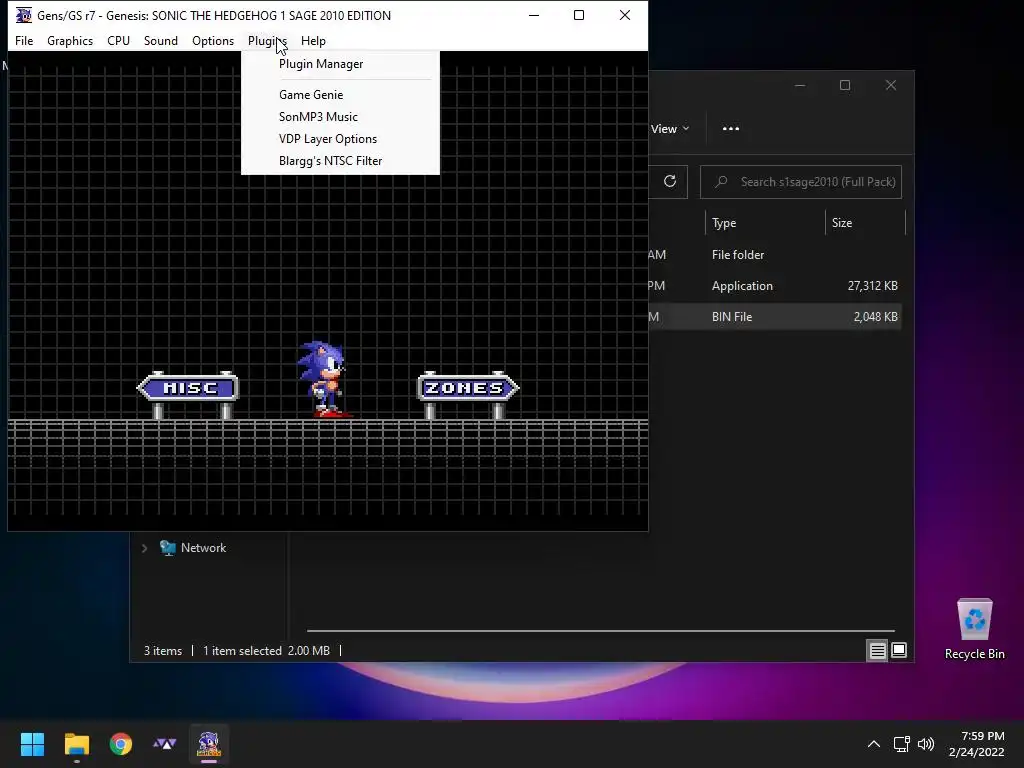Click the MISC signpost in game
1024x768 pixels.
pyautogui.click(x=188, y=394)
